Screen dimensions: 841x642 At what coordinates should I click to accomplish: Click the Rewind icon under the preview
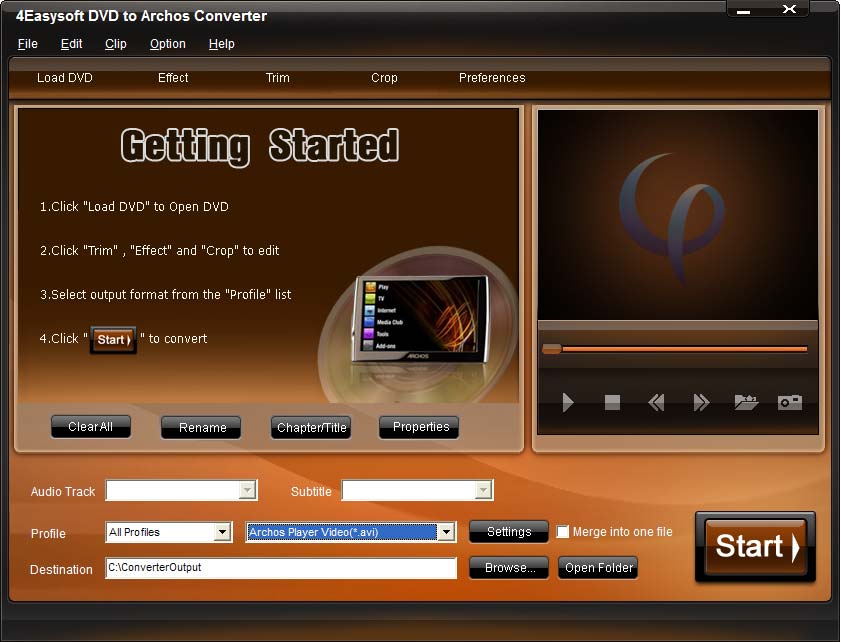(656, 403)
